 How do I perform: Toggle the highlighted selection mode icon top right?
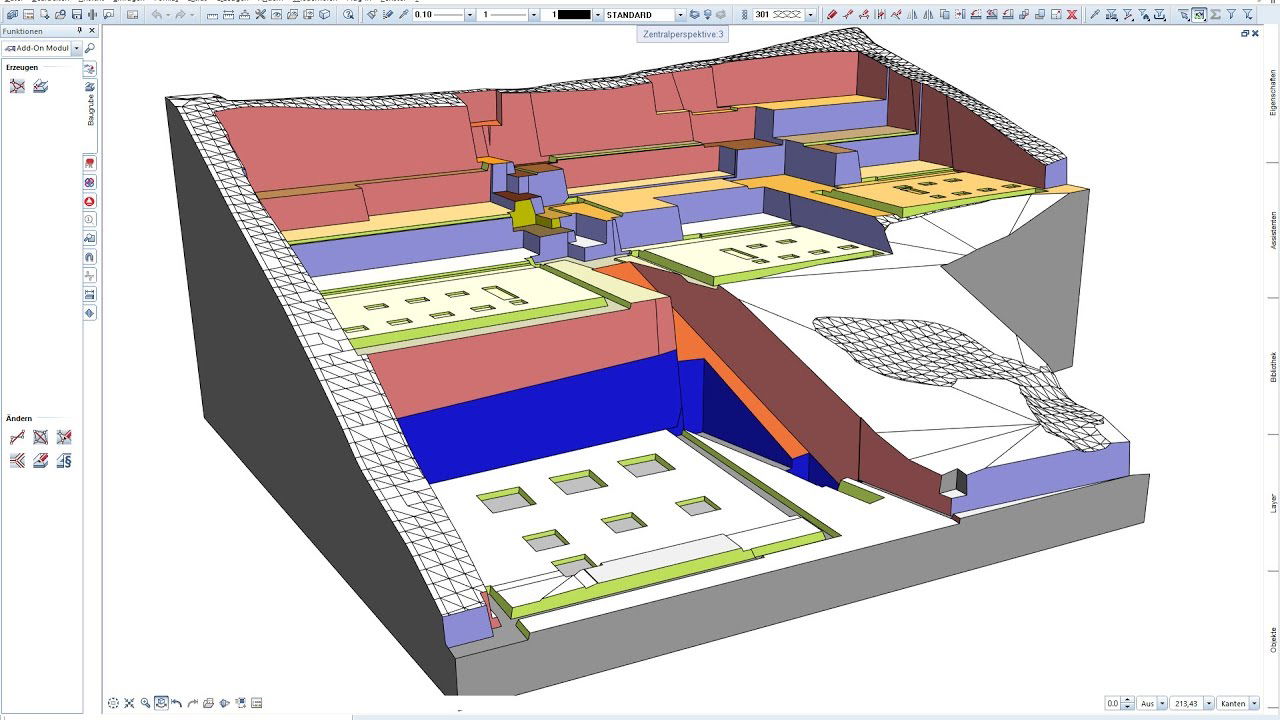pyautogui.click(x=1199, y=15)
